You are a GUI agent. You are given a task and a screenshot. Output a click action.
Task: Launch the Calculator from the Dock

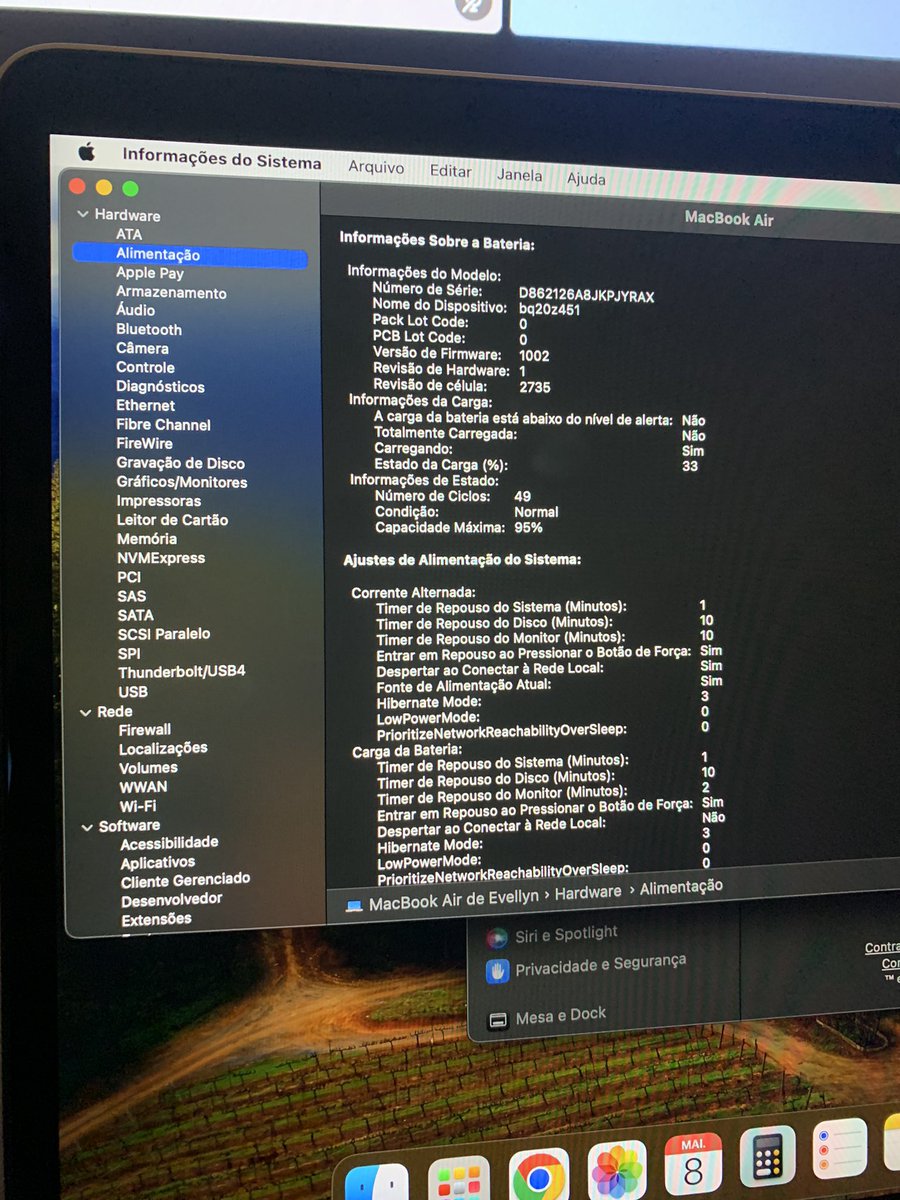pos(768,1156)
